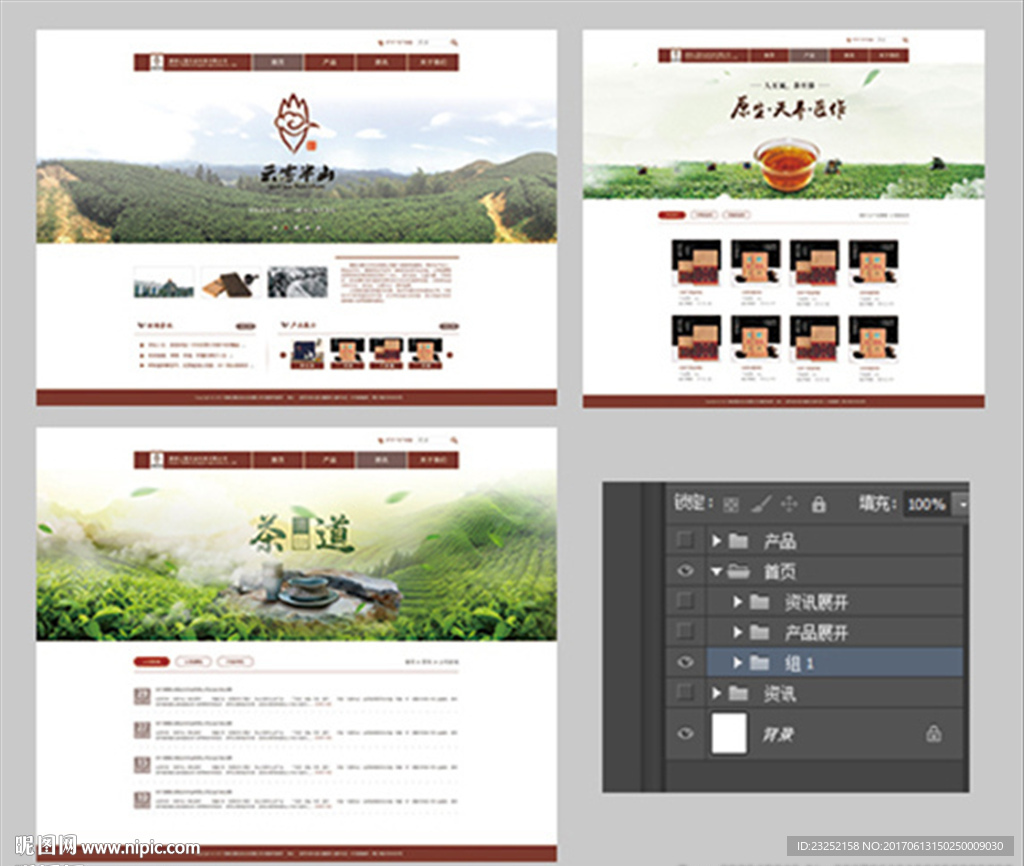The width and height of the screenshot is (1024, 866).
Task: Click the lock all padlock icon
Action: tap(818, 504)
